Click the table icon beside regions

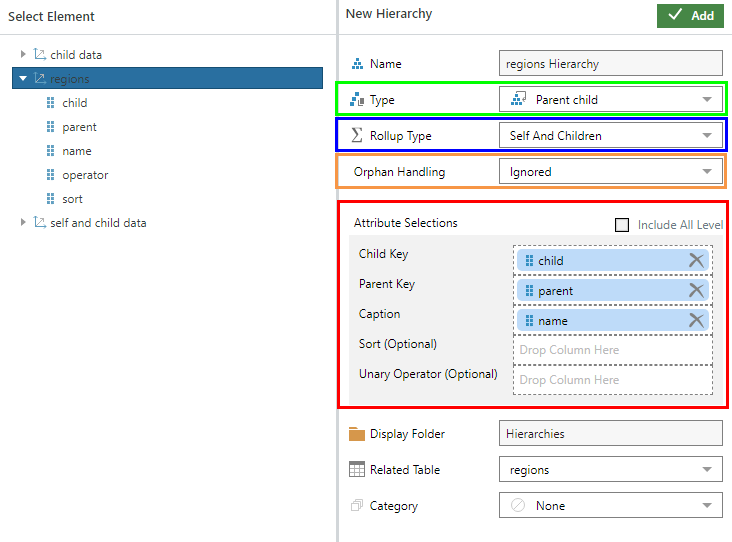[39, 79]
